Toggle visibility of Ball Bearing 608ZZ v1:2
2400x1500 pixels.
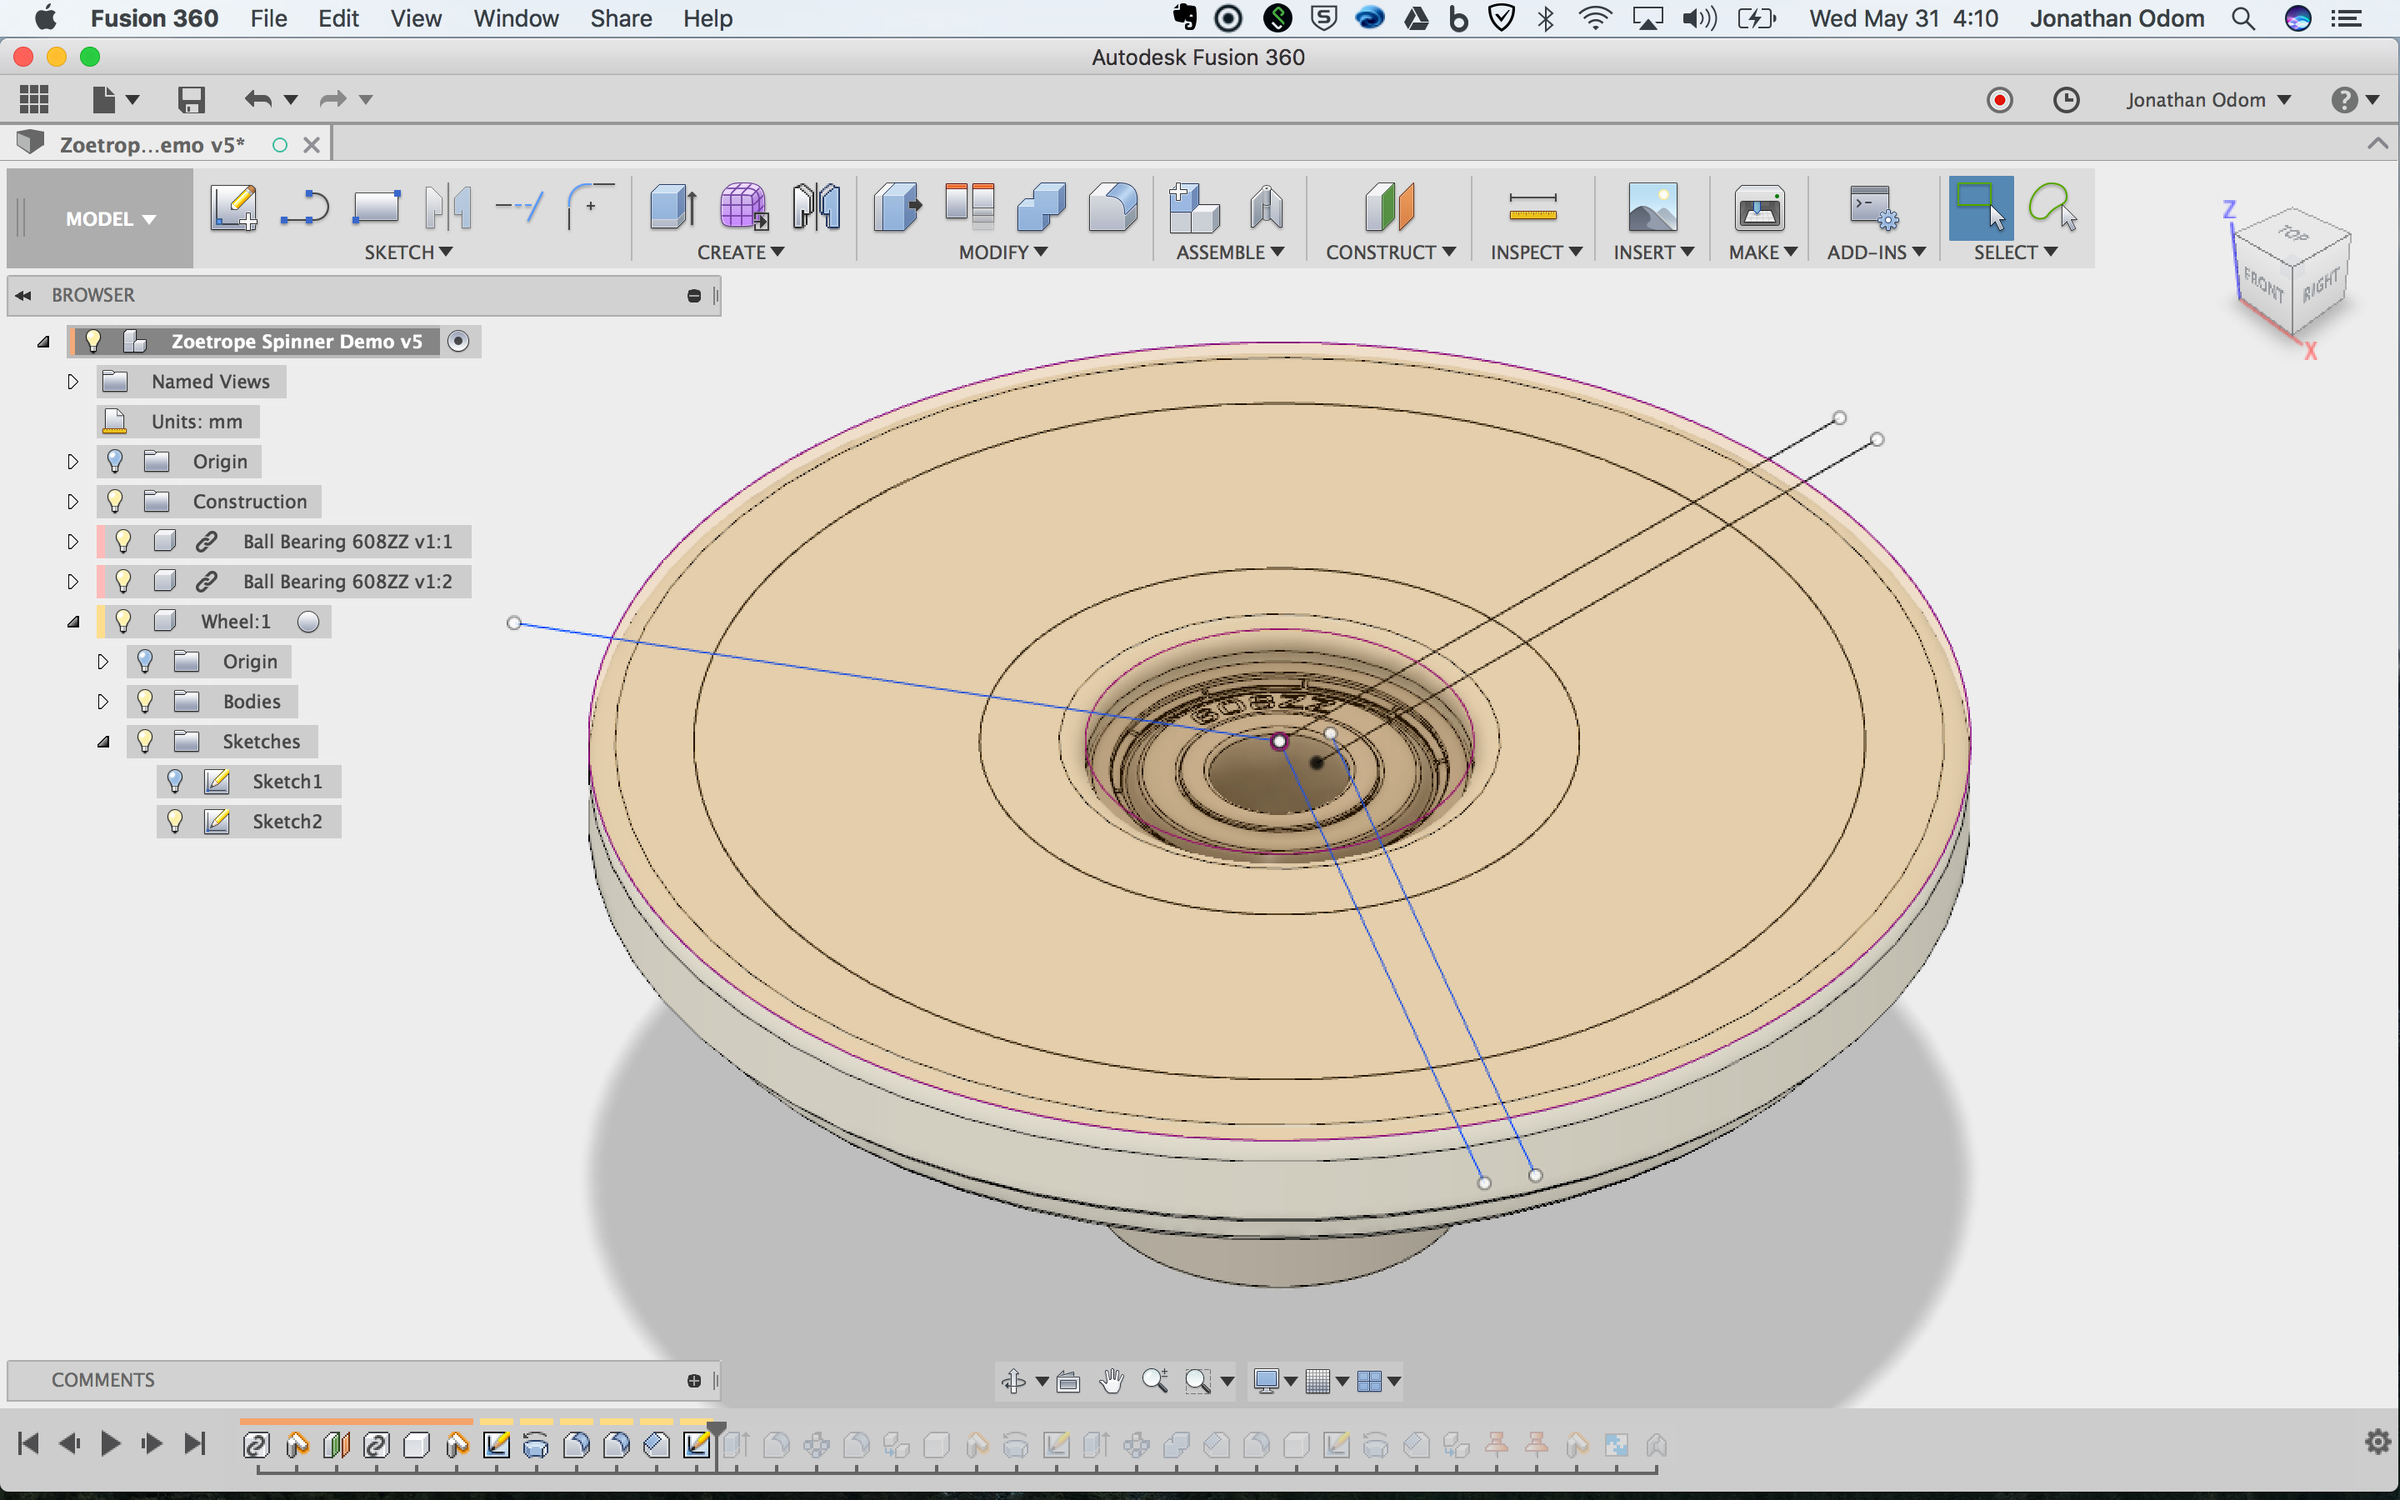pos(123,581)
